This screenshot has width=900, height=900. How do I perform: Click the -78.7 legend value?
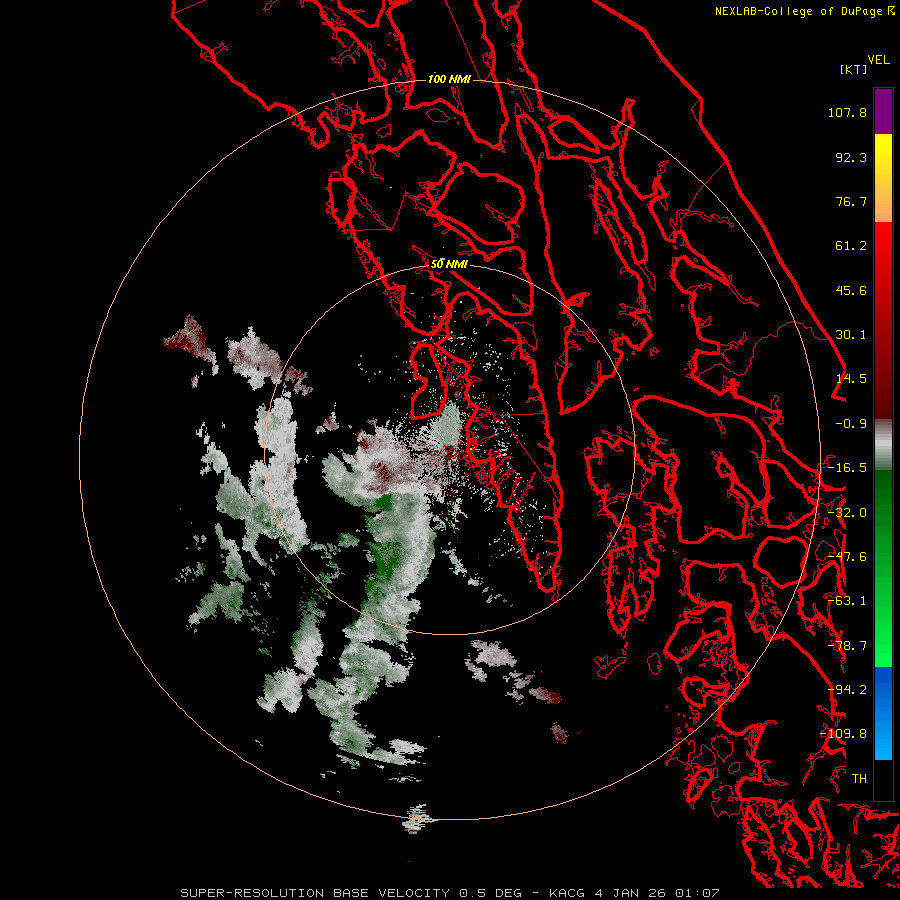pos(847,646)
